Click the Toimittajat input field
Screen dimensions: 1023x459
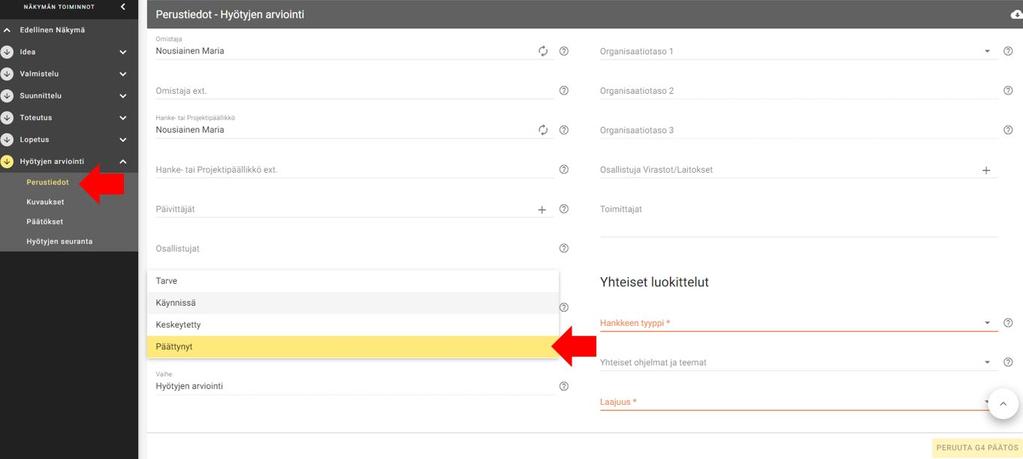pos(799,218)
